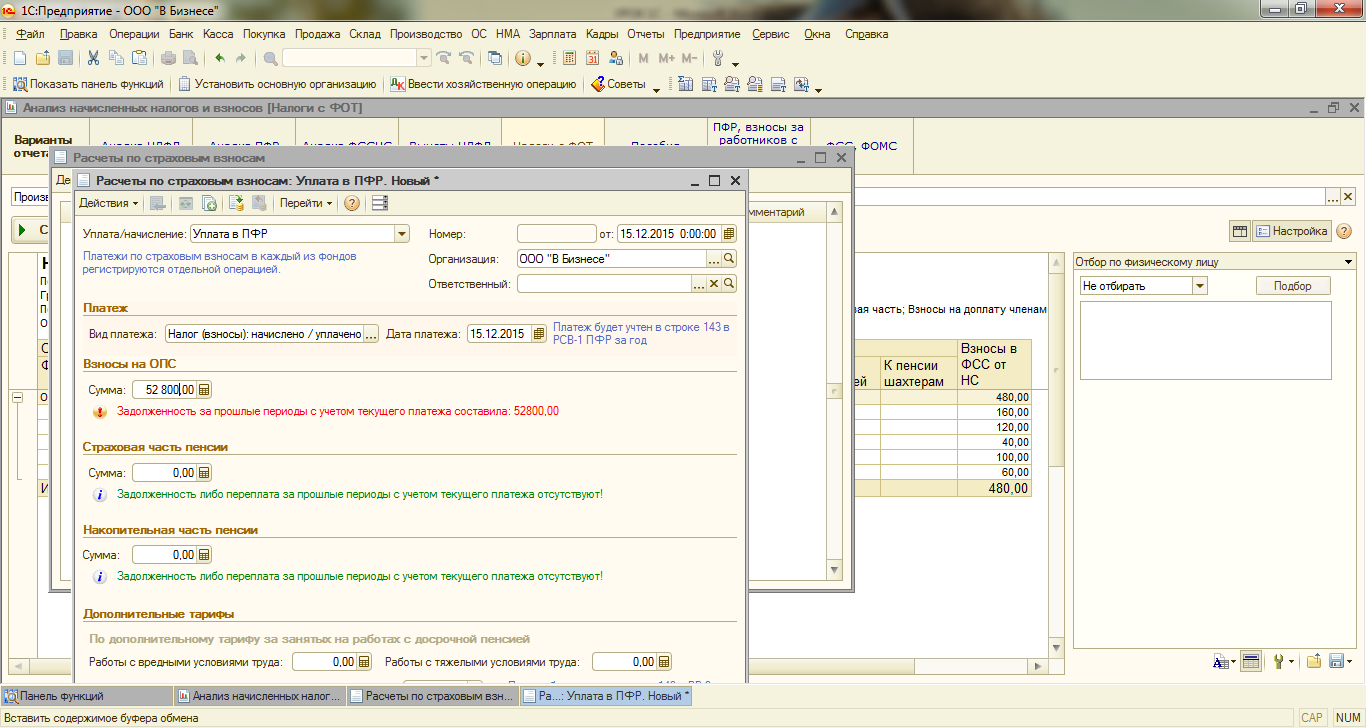Click the К пенсии шахтерам column header

[918, 373]
